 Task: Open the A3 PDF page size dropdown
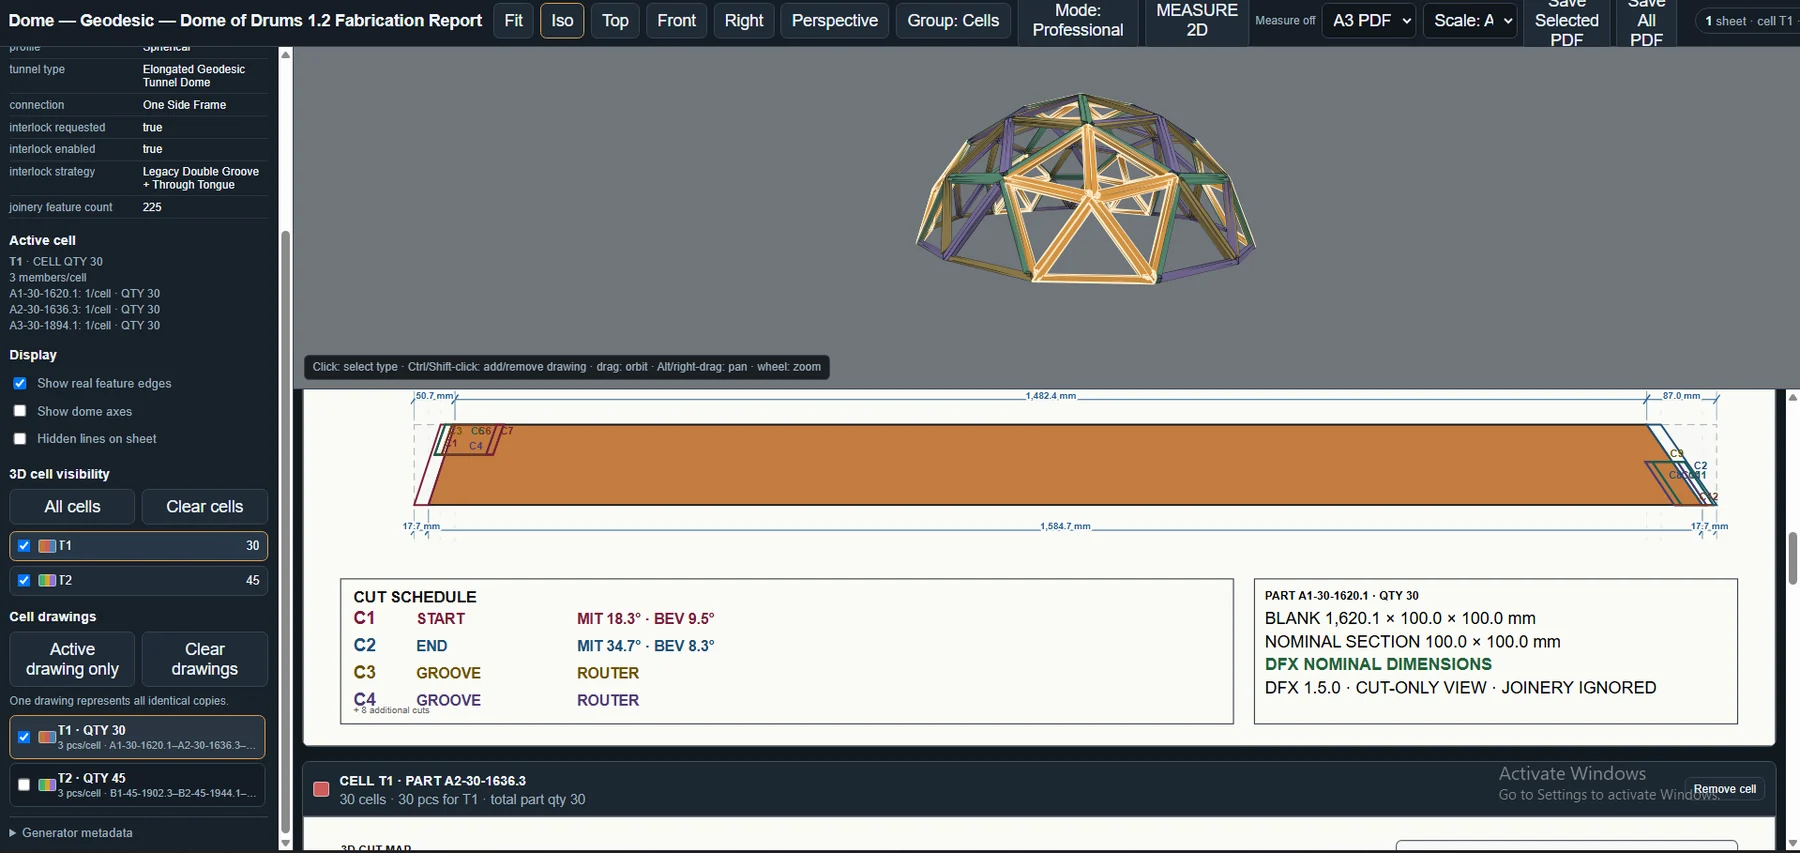1369,20
